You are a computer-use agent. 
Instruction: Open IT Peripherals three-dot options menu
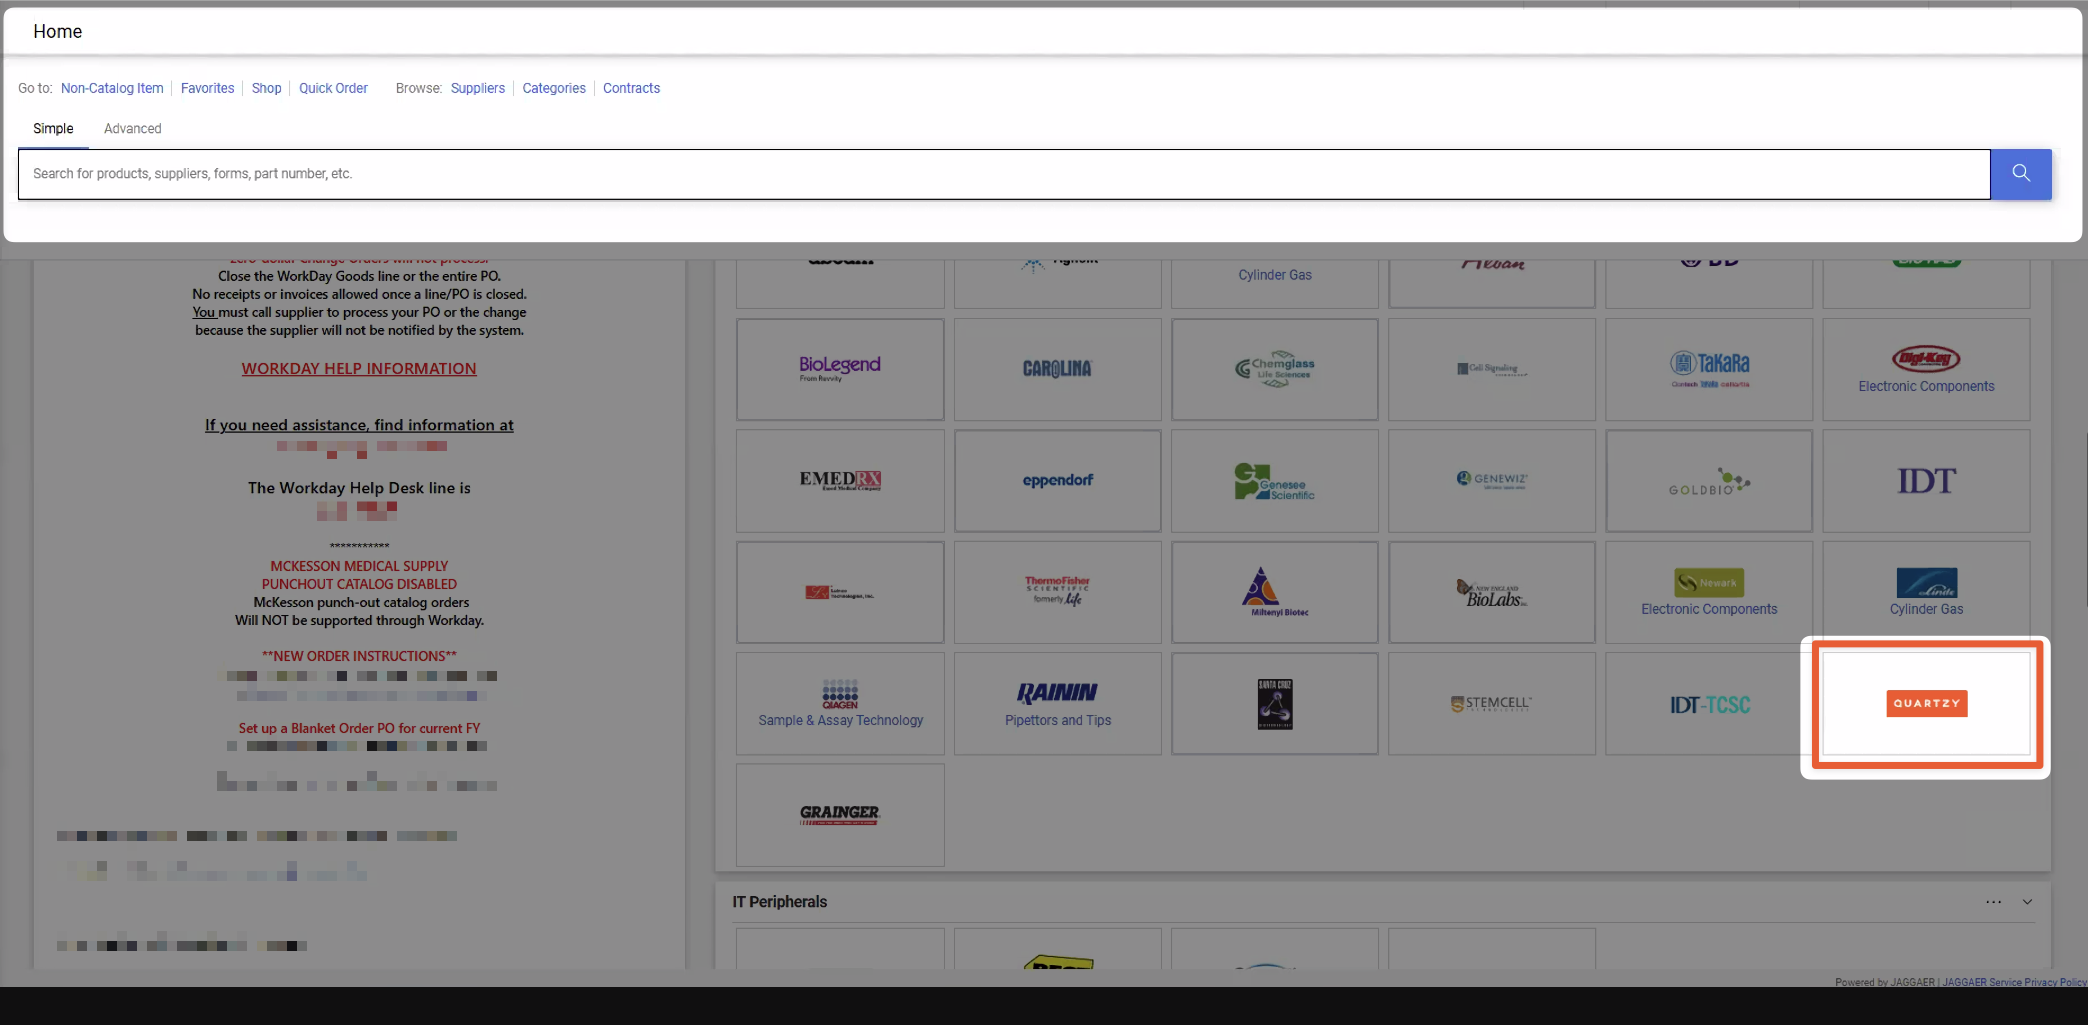(x=1993, y=902)
